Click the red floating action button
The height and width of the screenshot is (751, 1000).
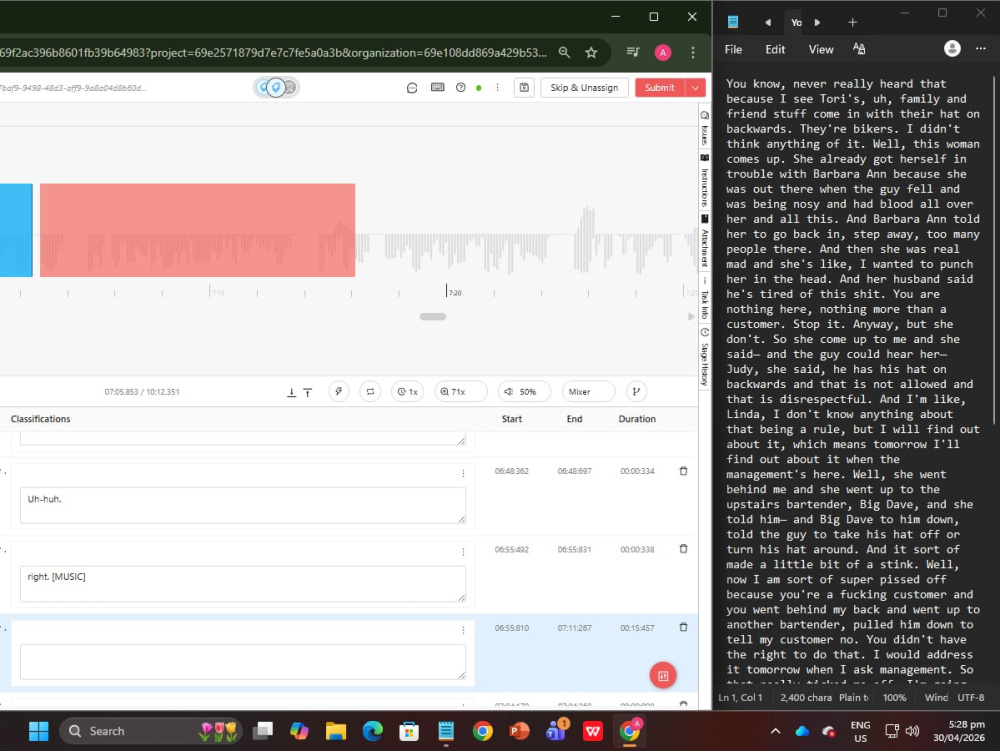click(x=663, y=676)
